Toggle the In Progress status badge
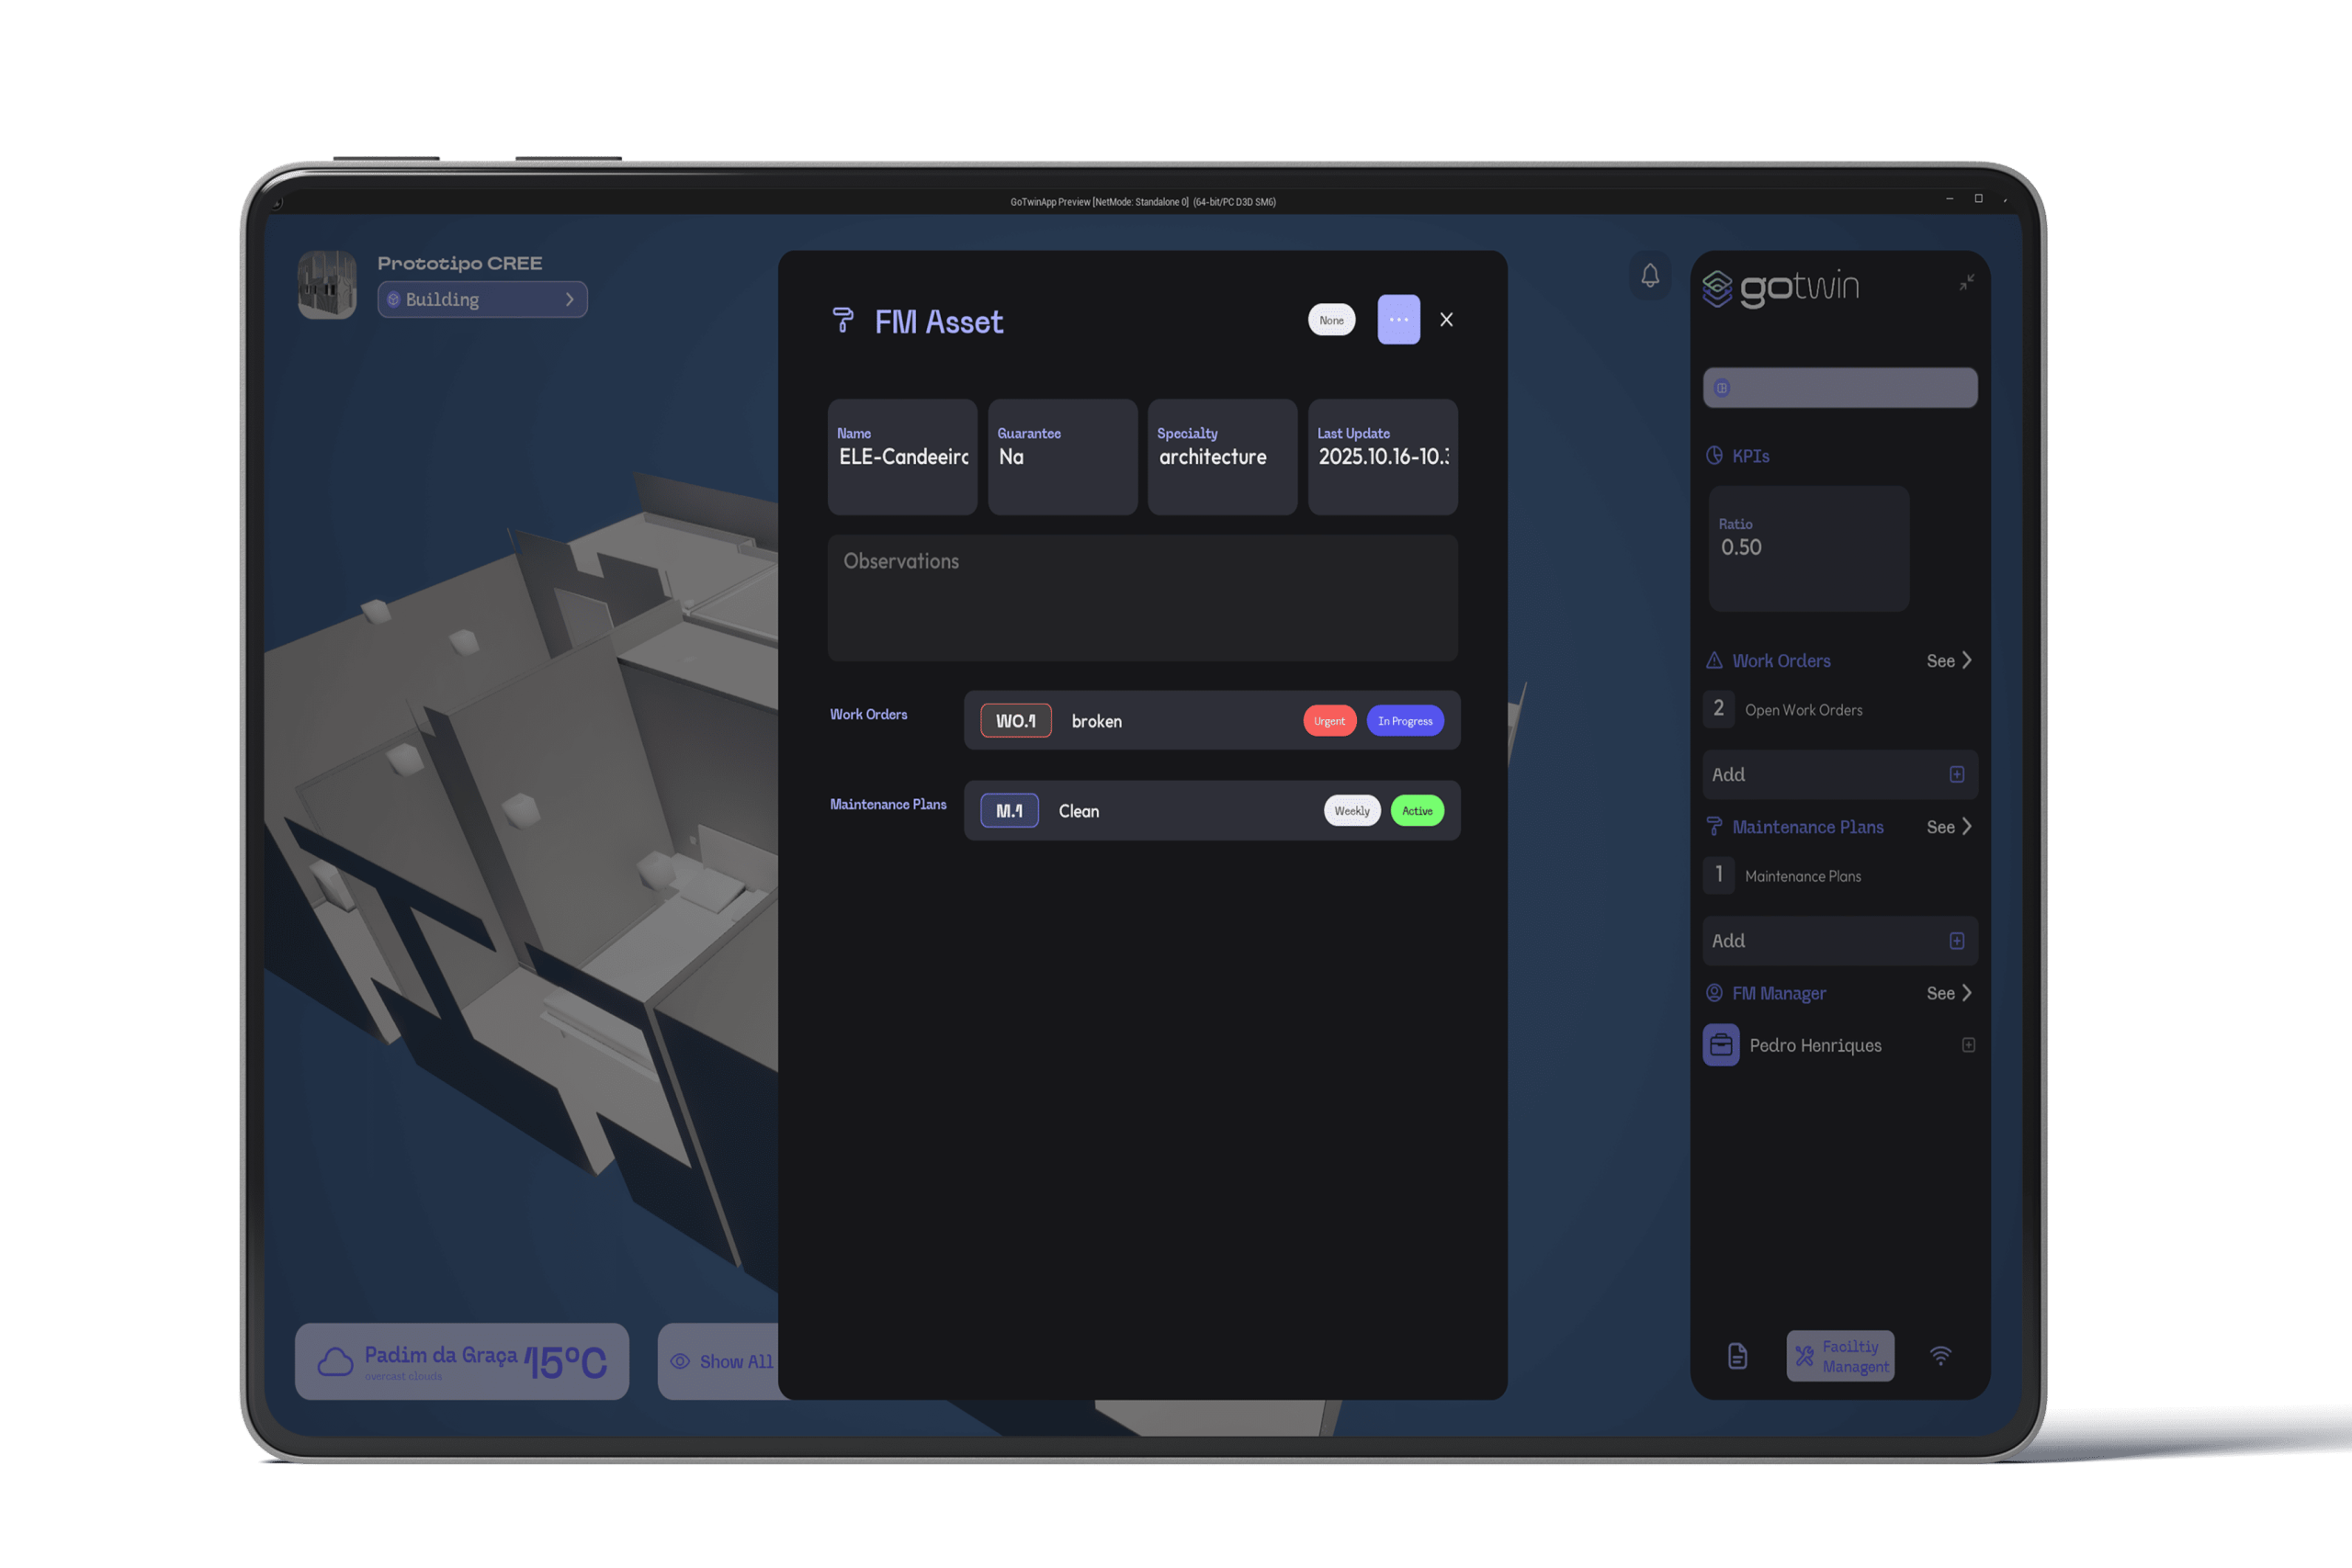 [x=1404, y=721]
